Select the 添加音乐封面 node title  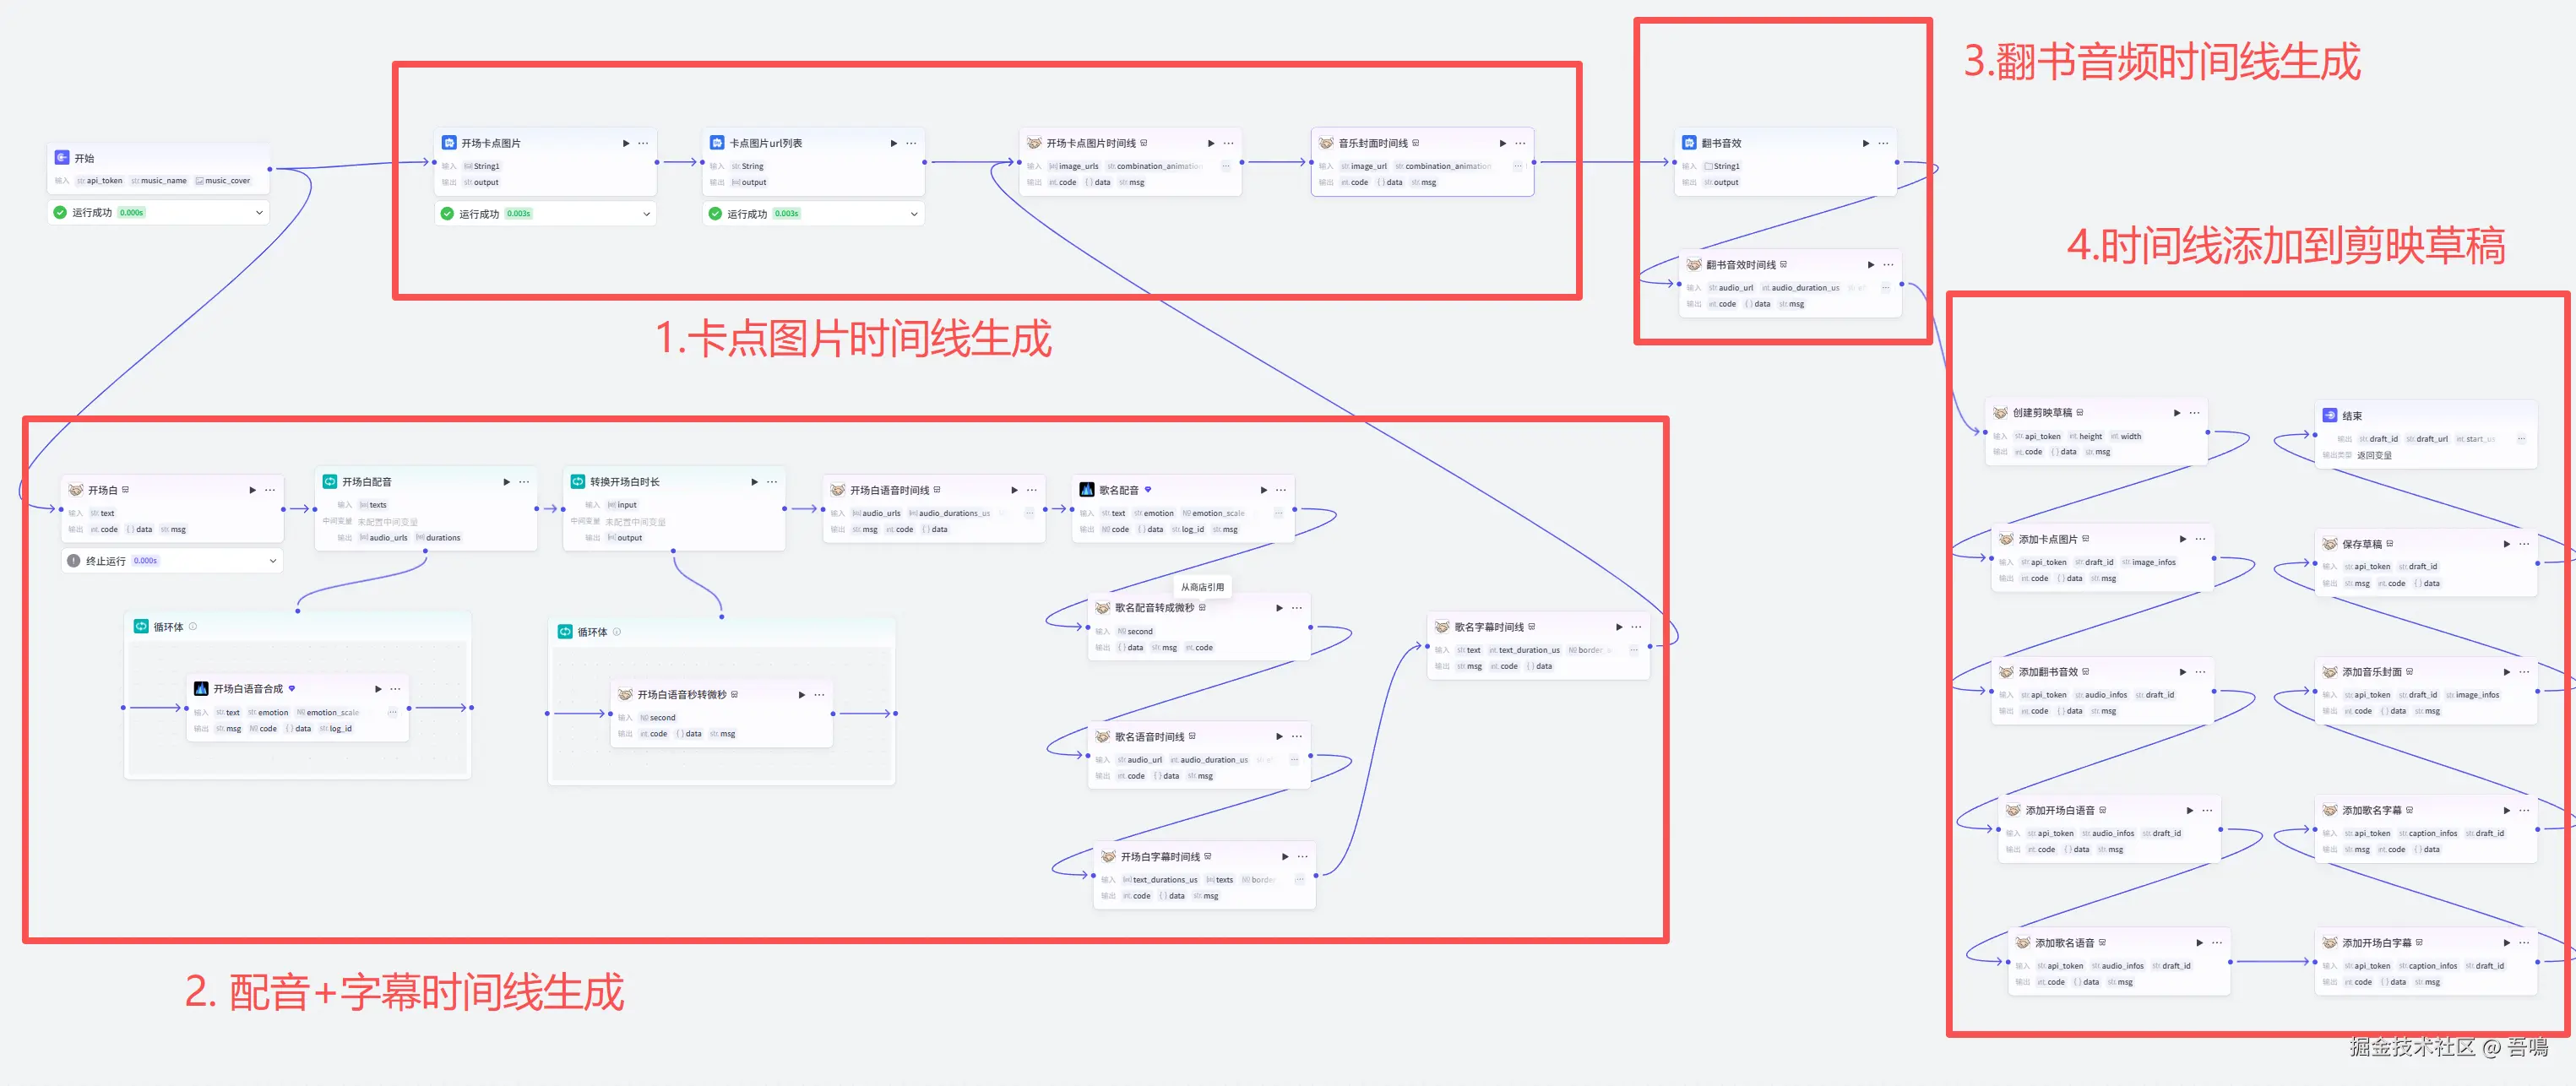[2371, 672]
